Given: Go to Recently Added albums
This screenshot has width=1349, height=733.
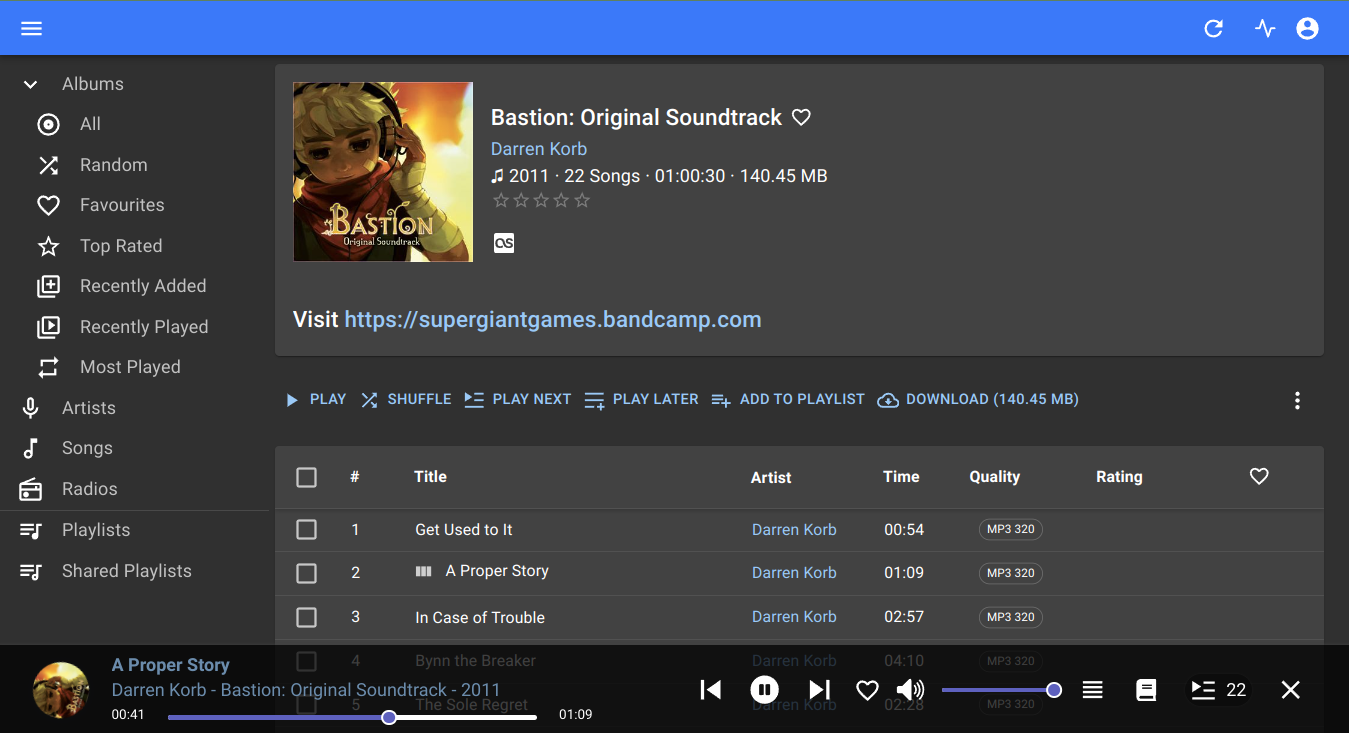Looking at the screenshot, I should (x=143, y=286).
